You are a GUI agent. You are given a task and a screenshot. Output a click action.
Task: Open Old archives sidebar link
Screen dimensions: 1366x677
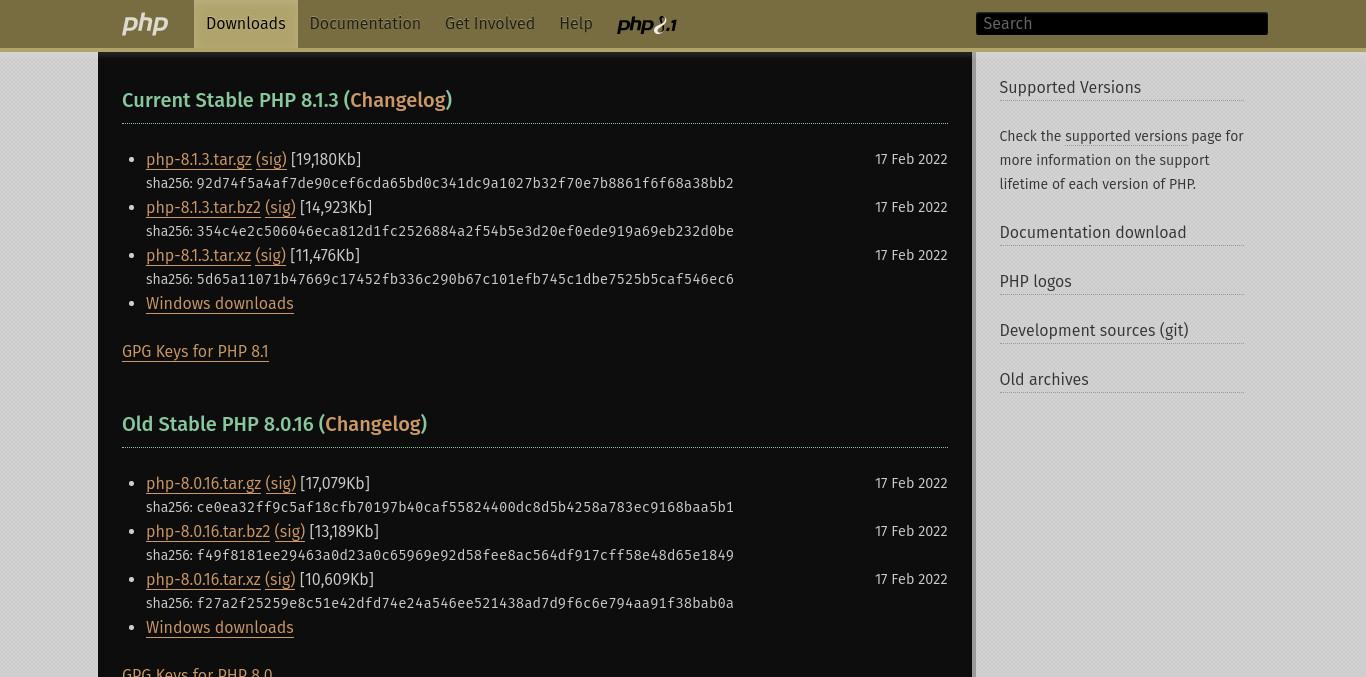click(x=1044, y=380)
